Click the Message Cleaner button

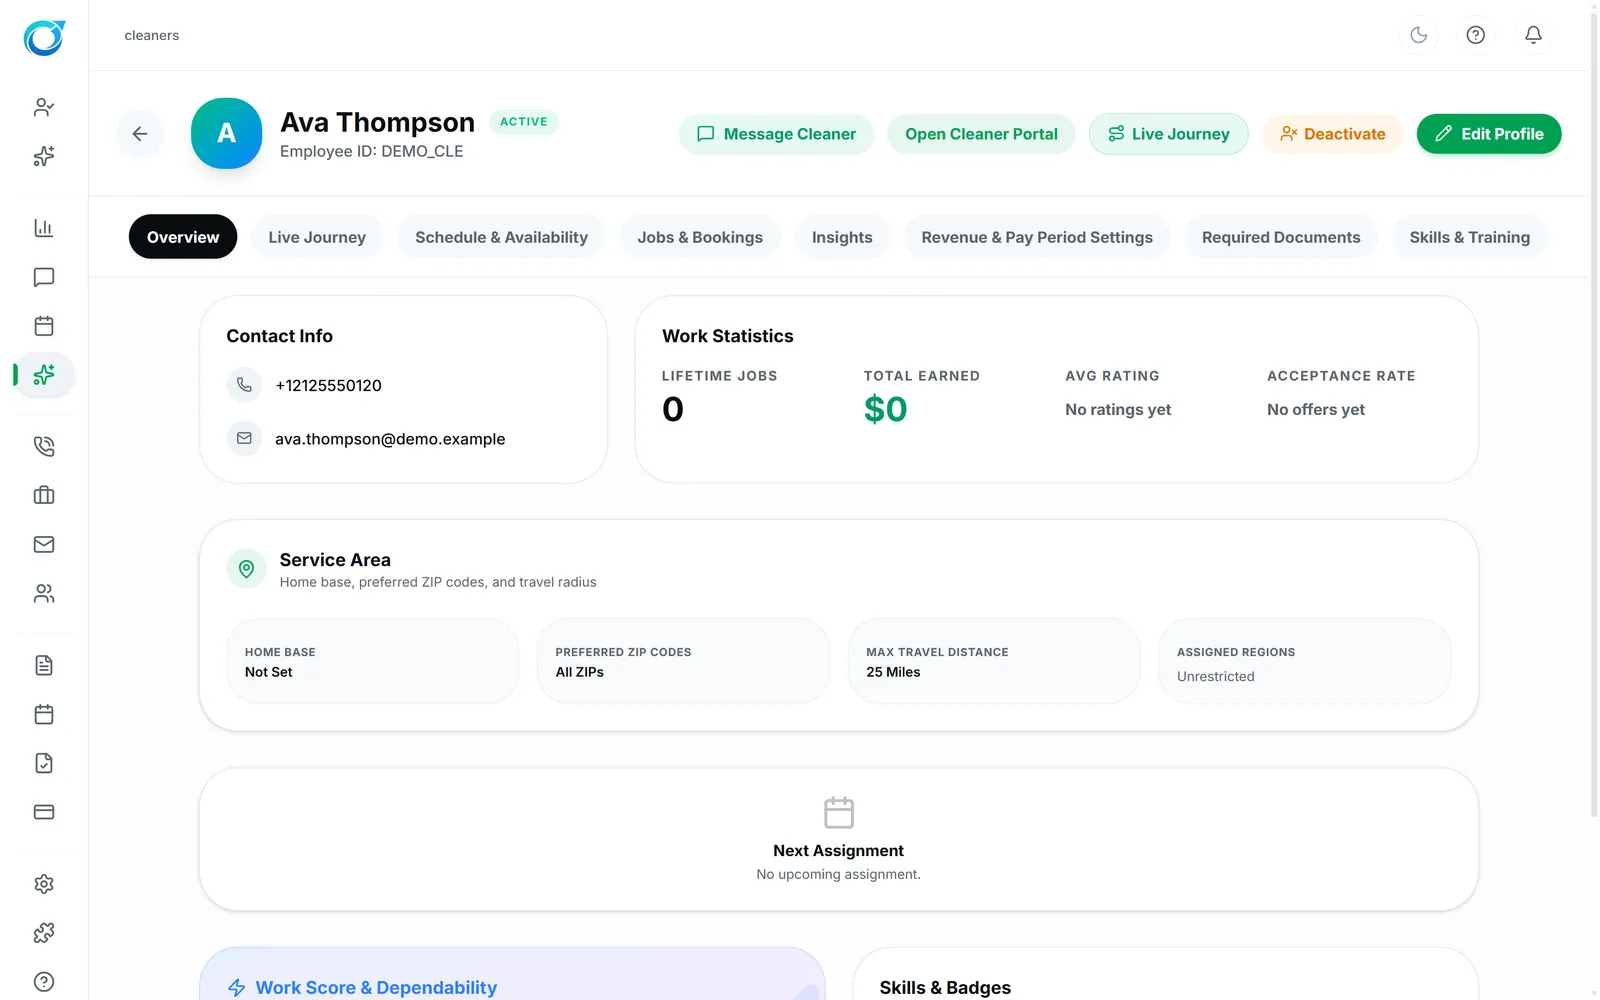click(776, 134)
